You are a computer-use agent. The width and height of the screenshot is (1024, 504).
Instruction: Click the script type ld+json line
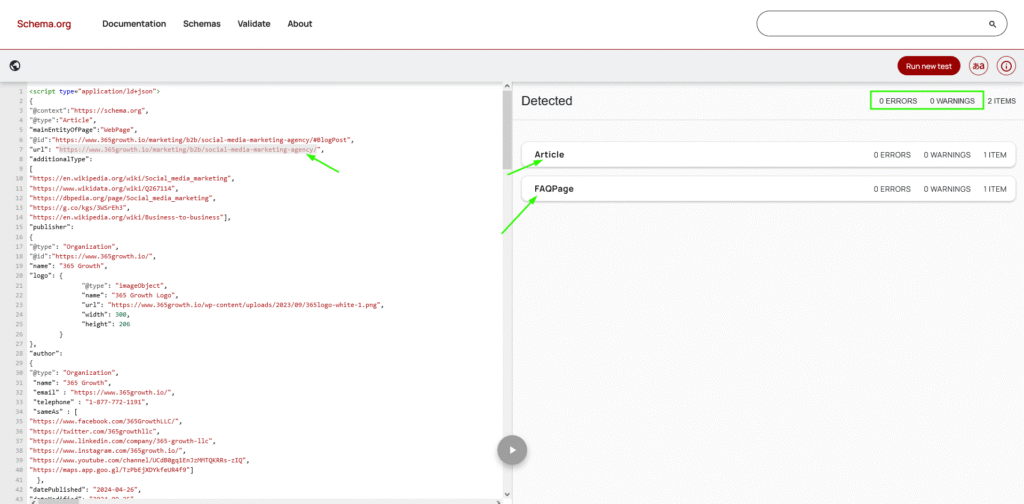point(95,91)
